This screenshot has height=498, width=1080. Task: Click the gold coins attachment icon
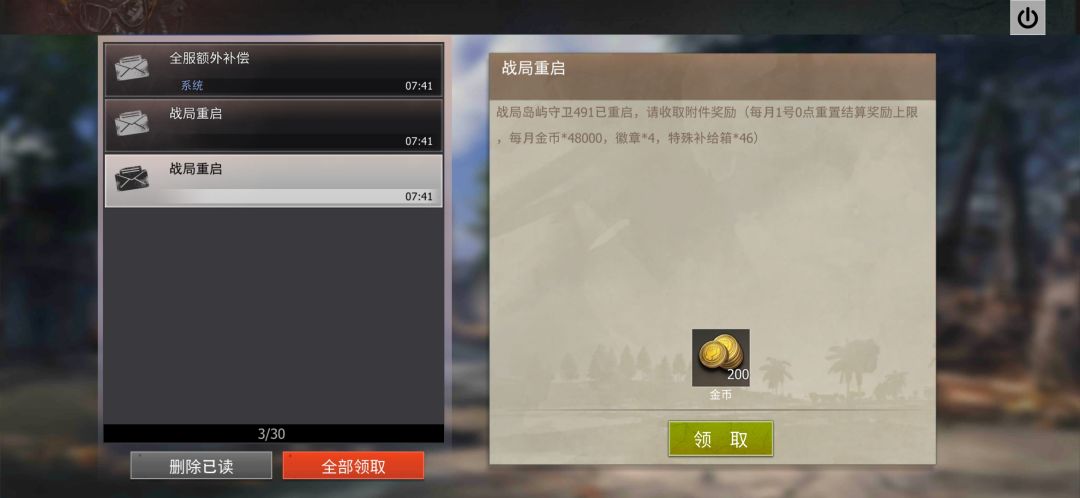720,357
